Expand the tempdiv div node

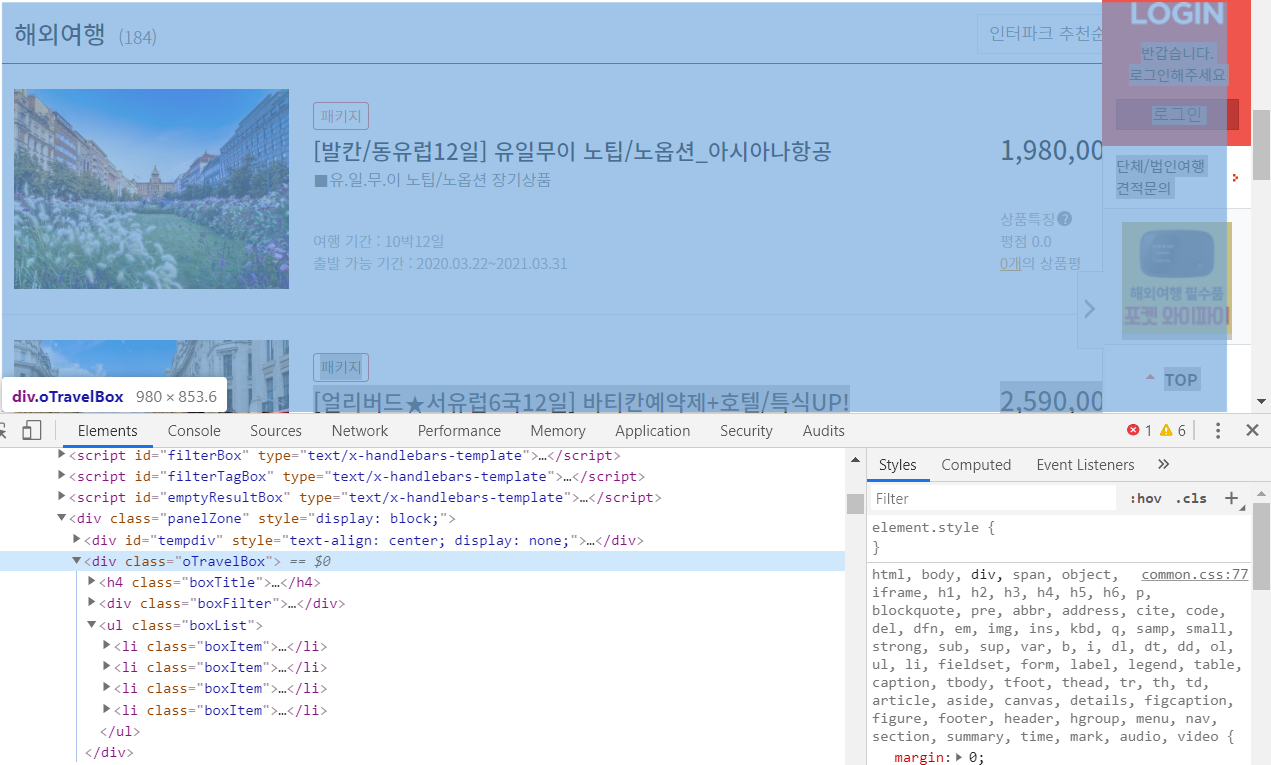click(76, 540)
